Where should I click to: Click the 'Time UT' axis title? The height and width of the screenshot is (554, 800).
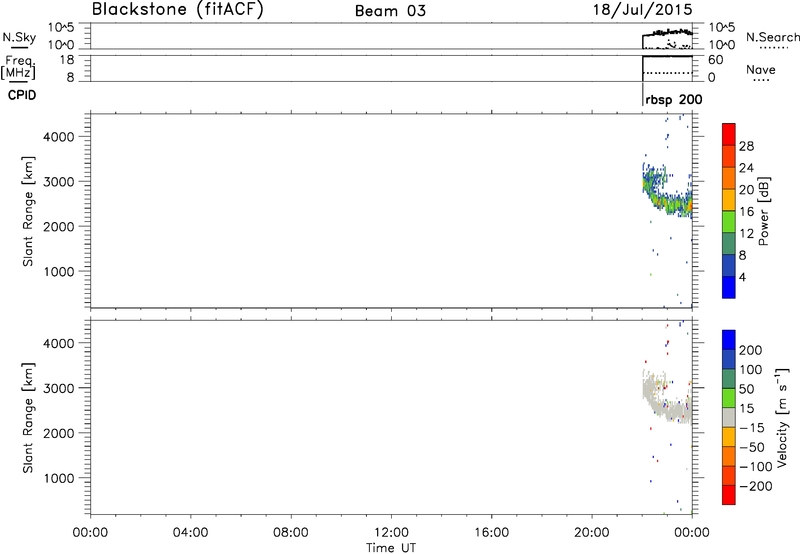coord(391,548)
